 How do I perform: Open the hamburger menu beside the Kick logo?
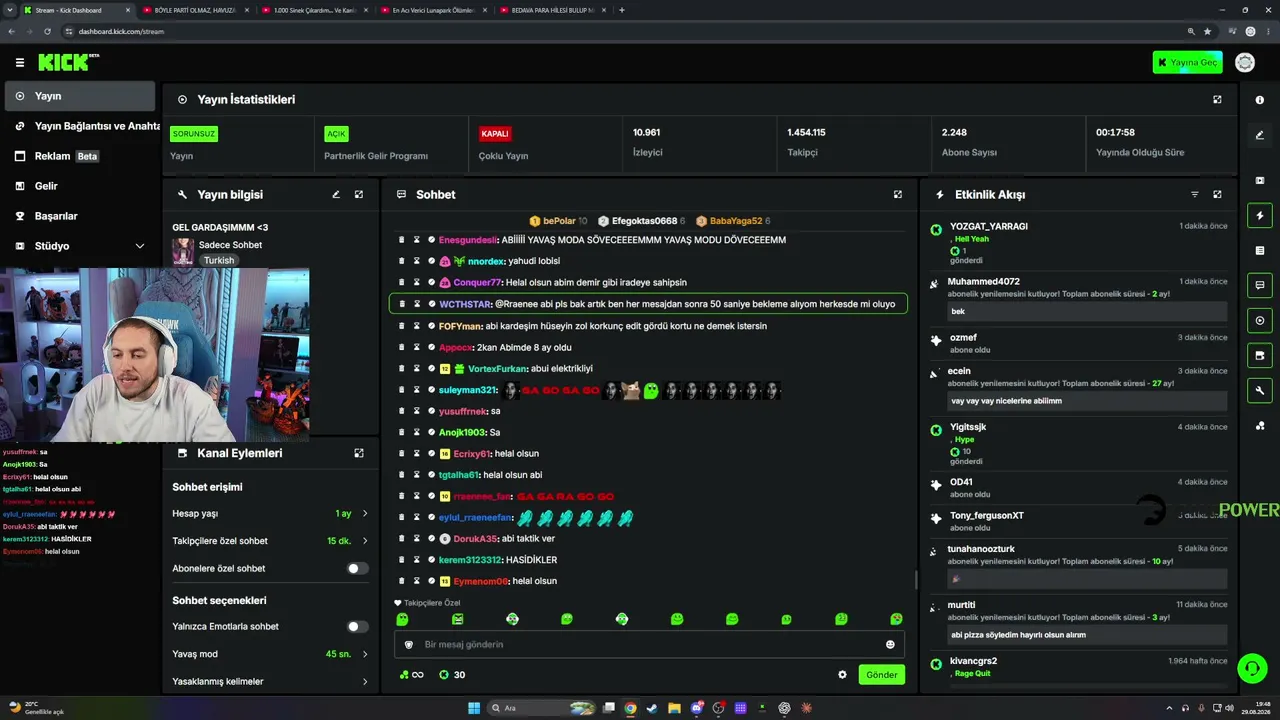(19, 62)
